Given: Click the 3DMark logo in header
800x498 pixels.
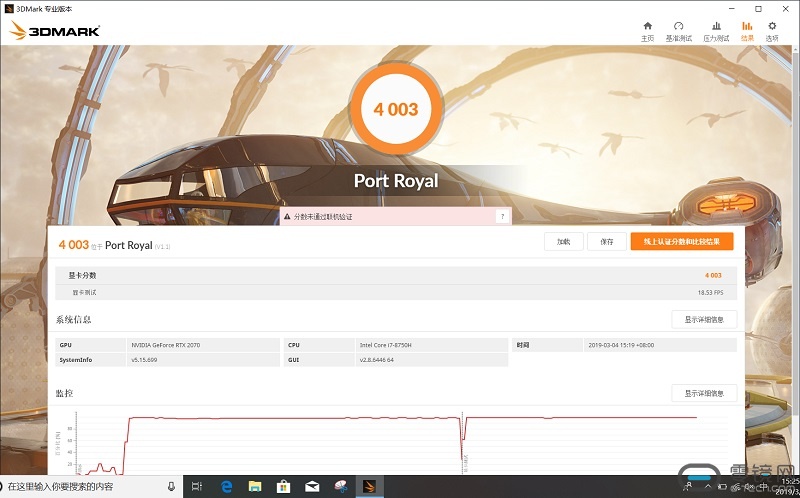Looking at the screenshot, I should [x=54, y=31].
